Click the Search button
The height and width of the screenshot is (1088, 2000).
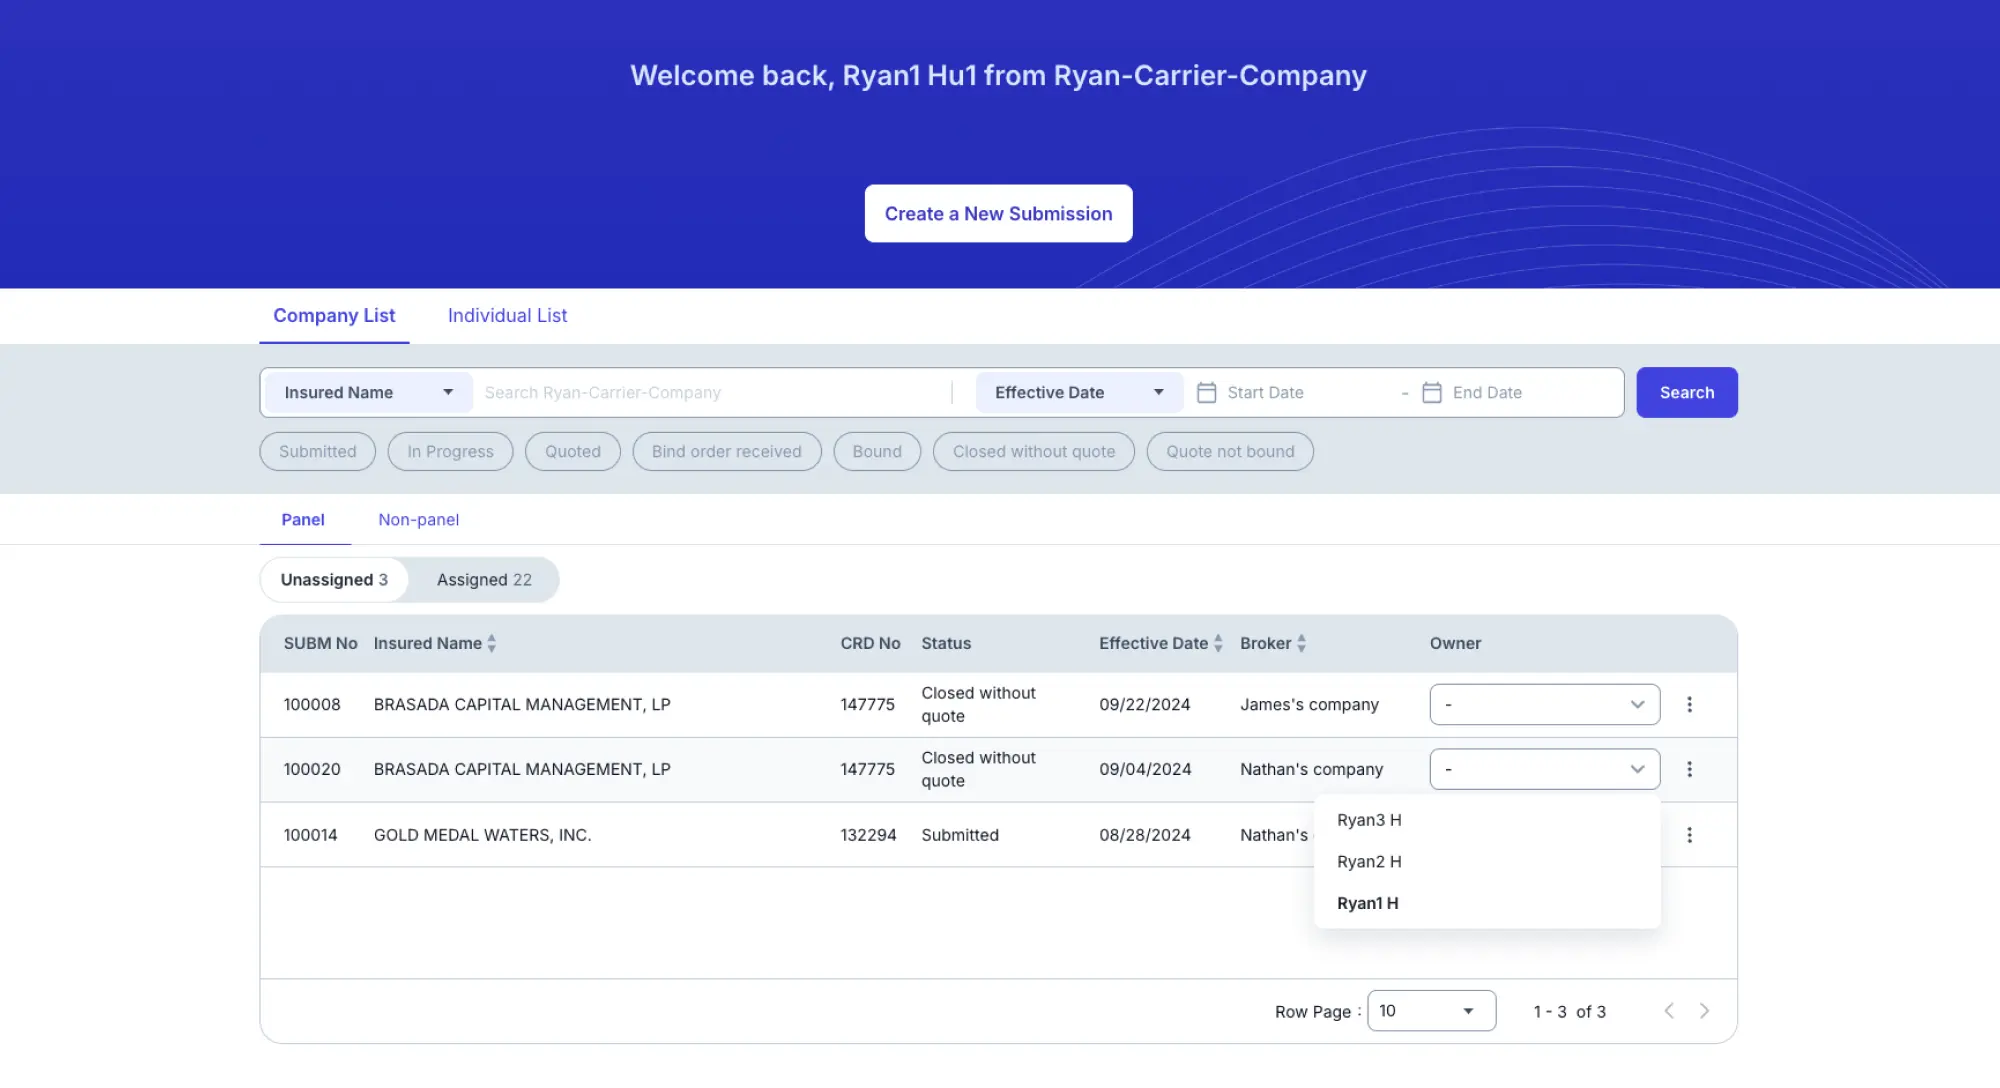point(1685,391)
